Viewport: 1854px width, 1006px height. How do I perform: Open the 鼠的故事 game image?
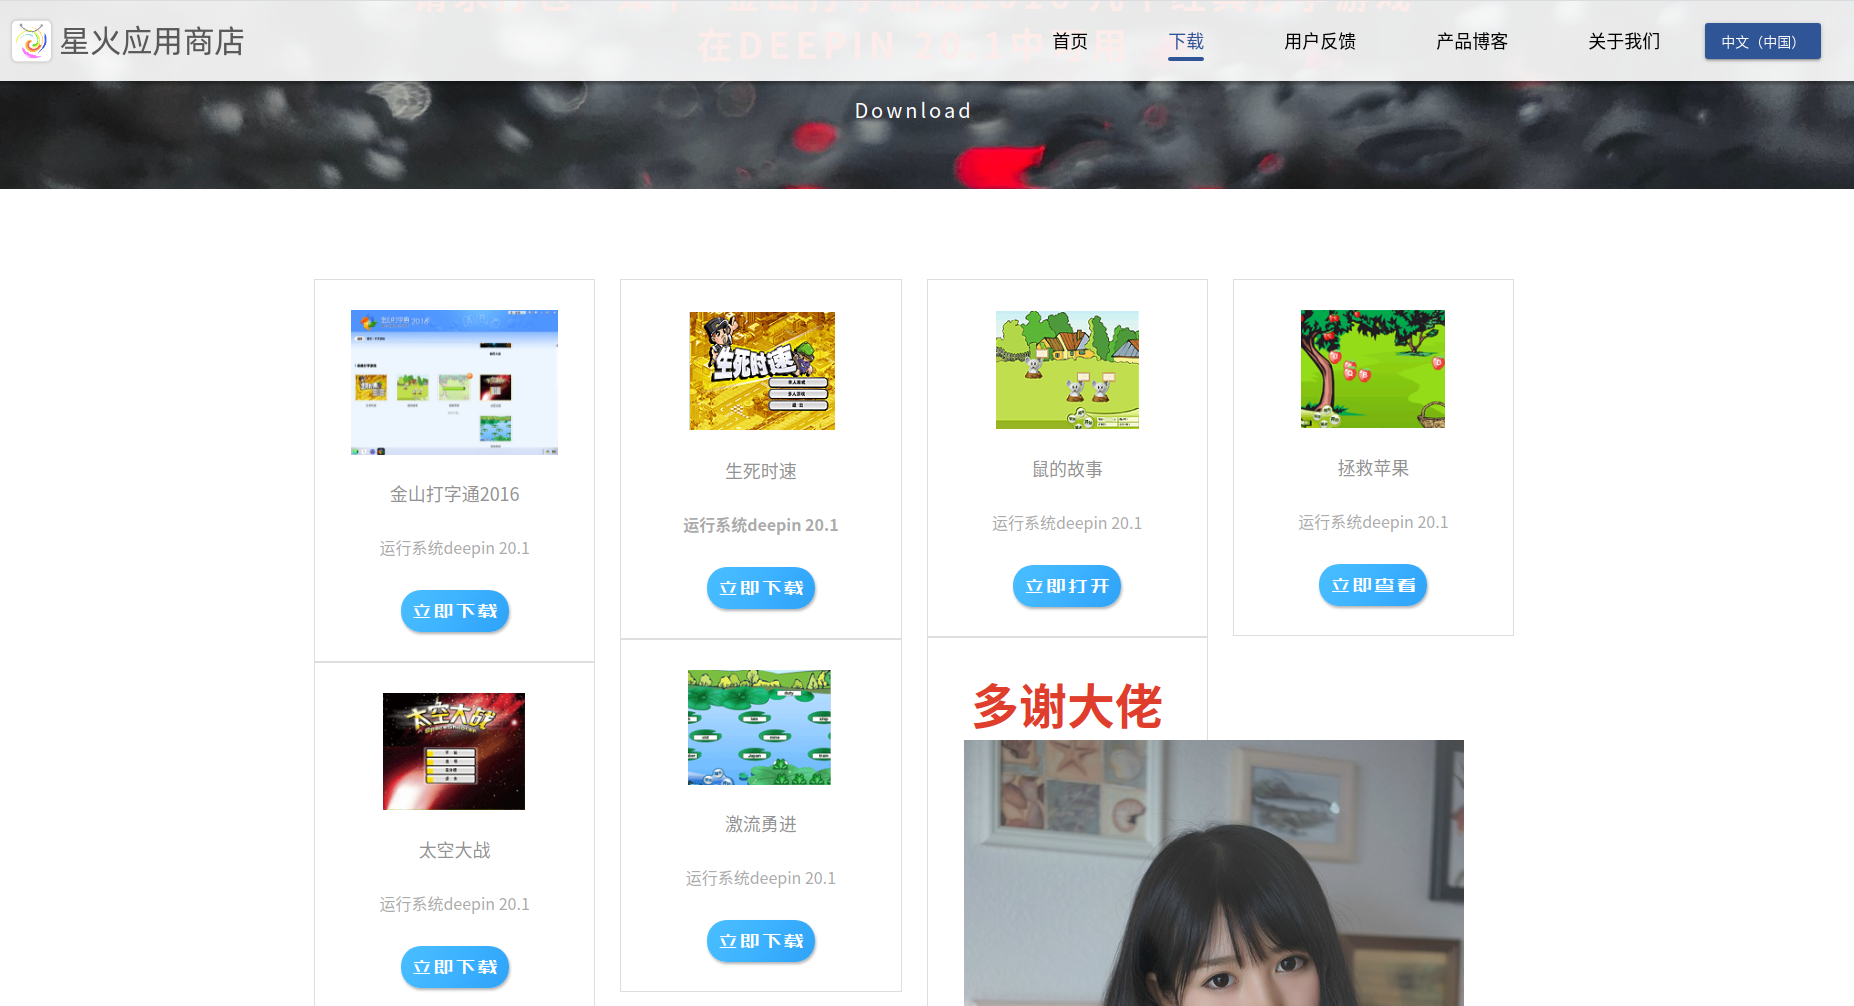(1067, 370)
